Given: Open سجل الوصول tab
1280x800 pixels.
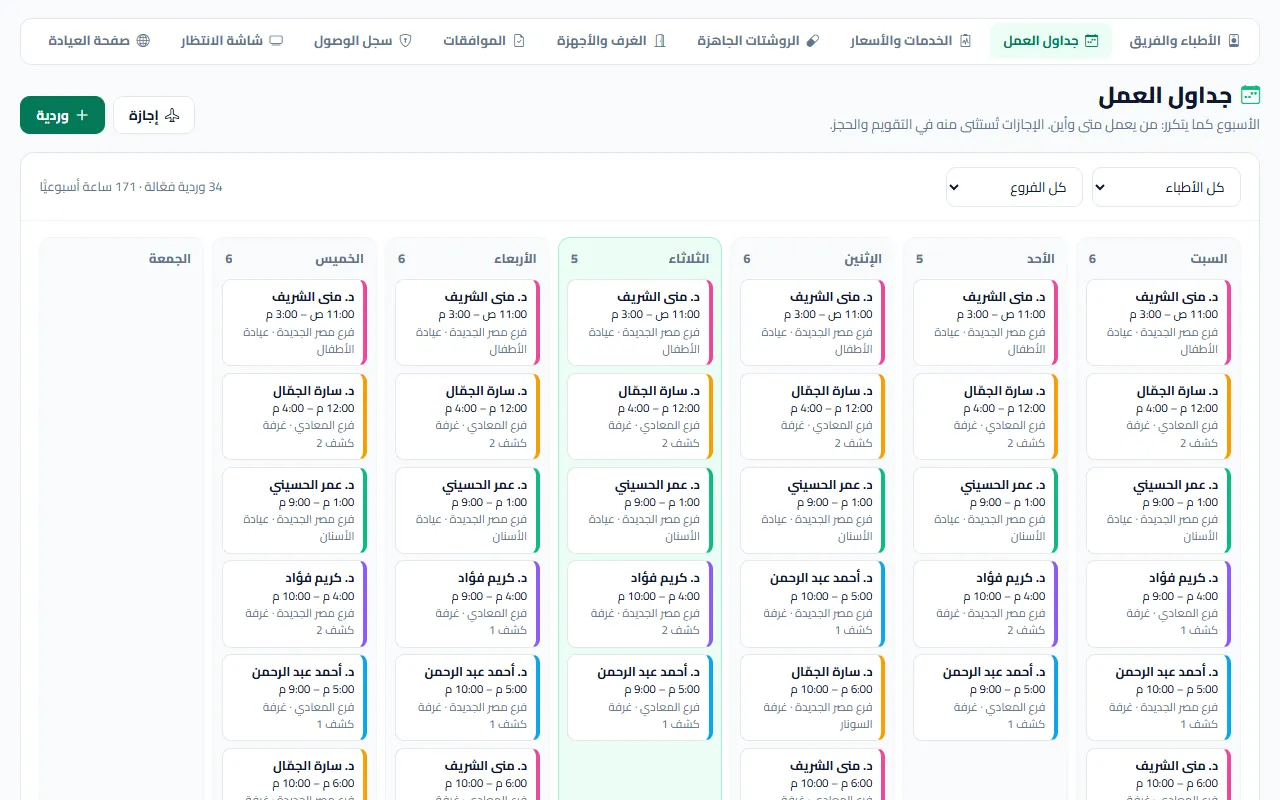Looking at the screenshot, I should [363, 41].
